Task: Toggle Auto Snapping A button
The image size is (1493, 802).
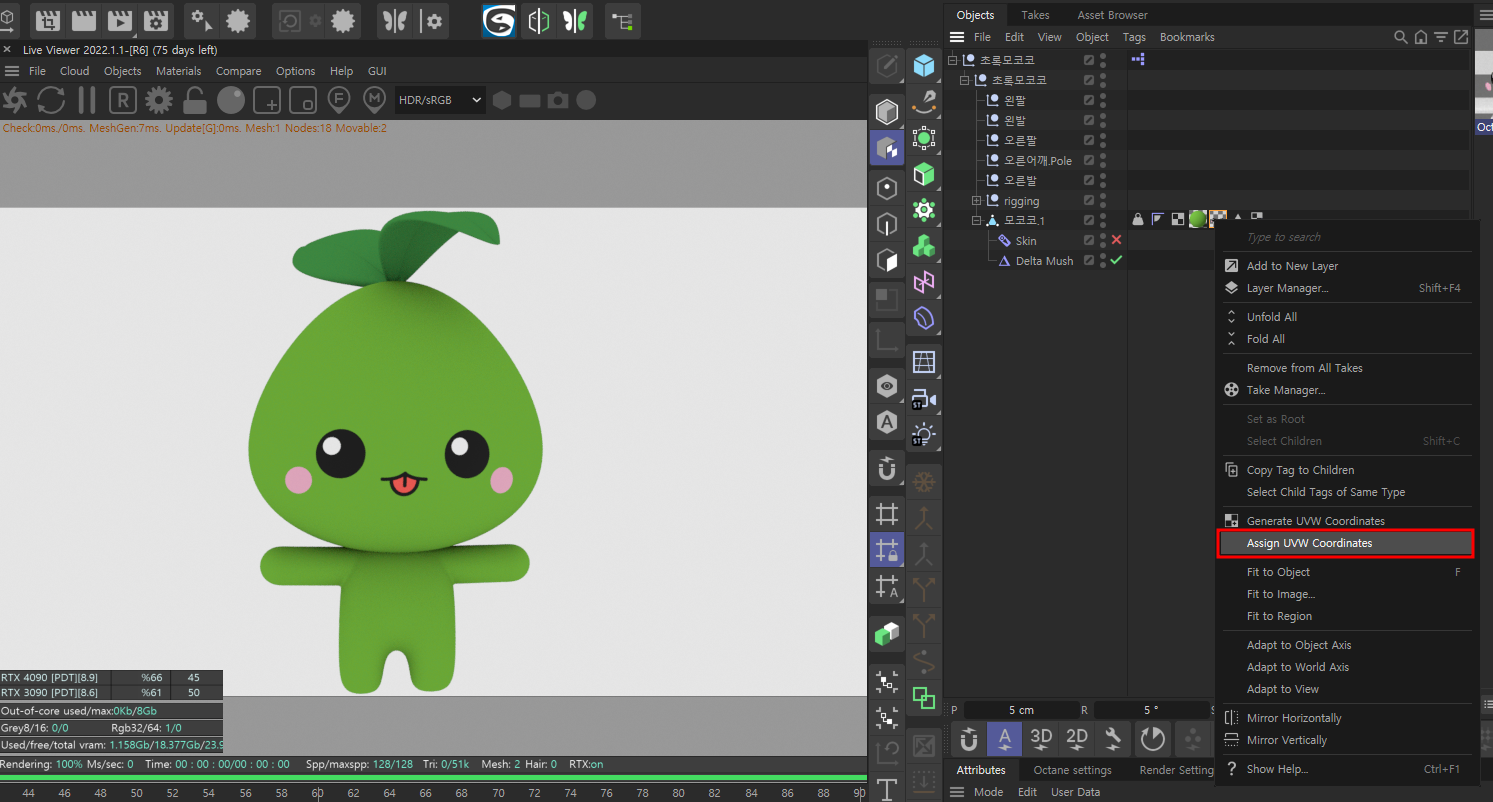Action: (1005, 739)
